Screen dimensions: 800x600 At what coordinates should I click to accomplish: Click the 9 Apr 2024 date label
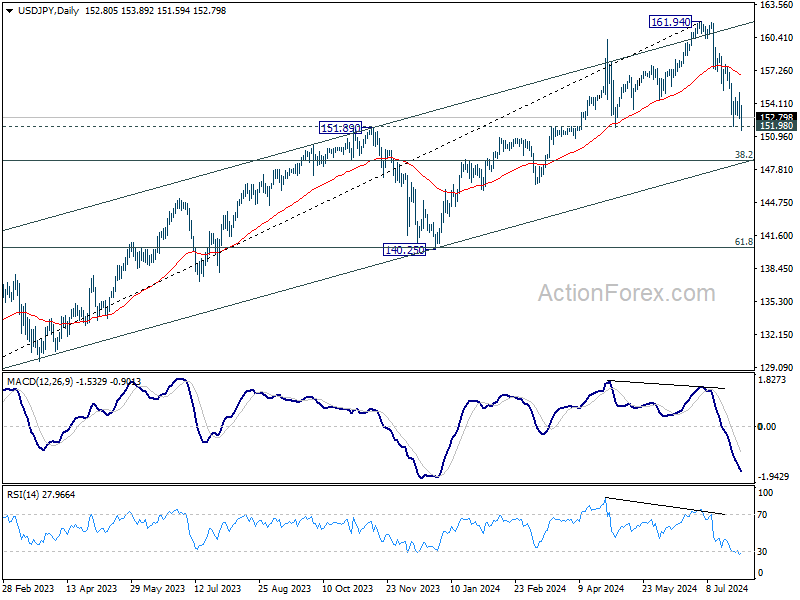pos(601,588)
